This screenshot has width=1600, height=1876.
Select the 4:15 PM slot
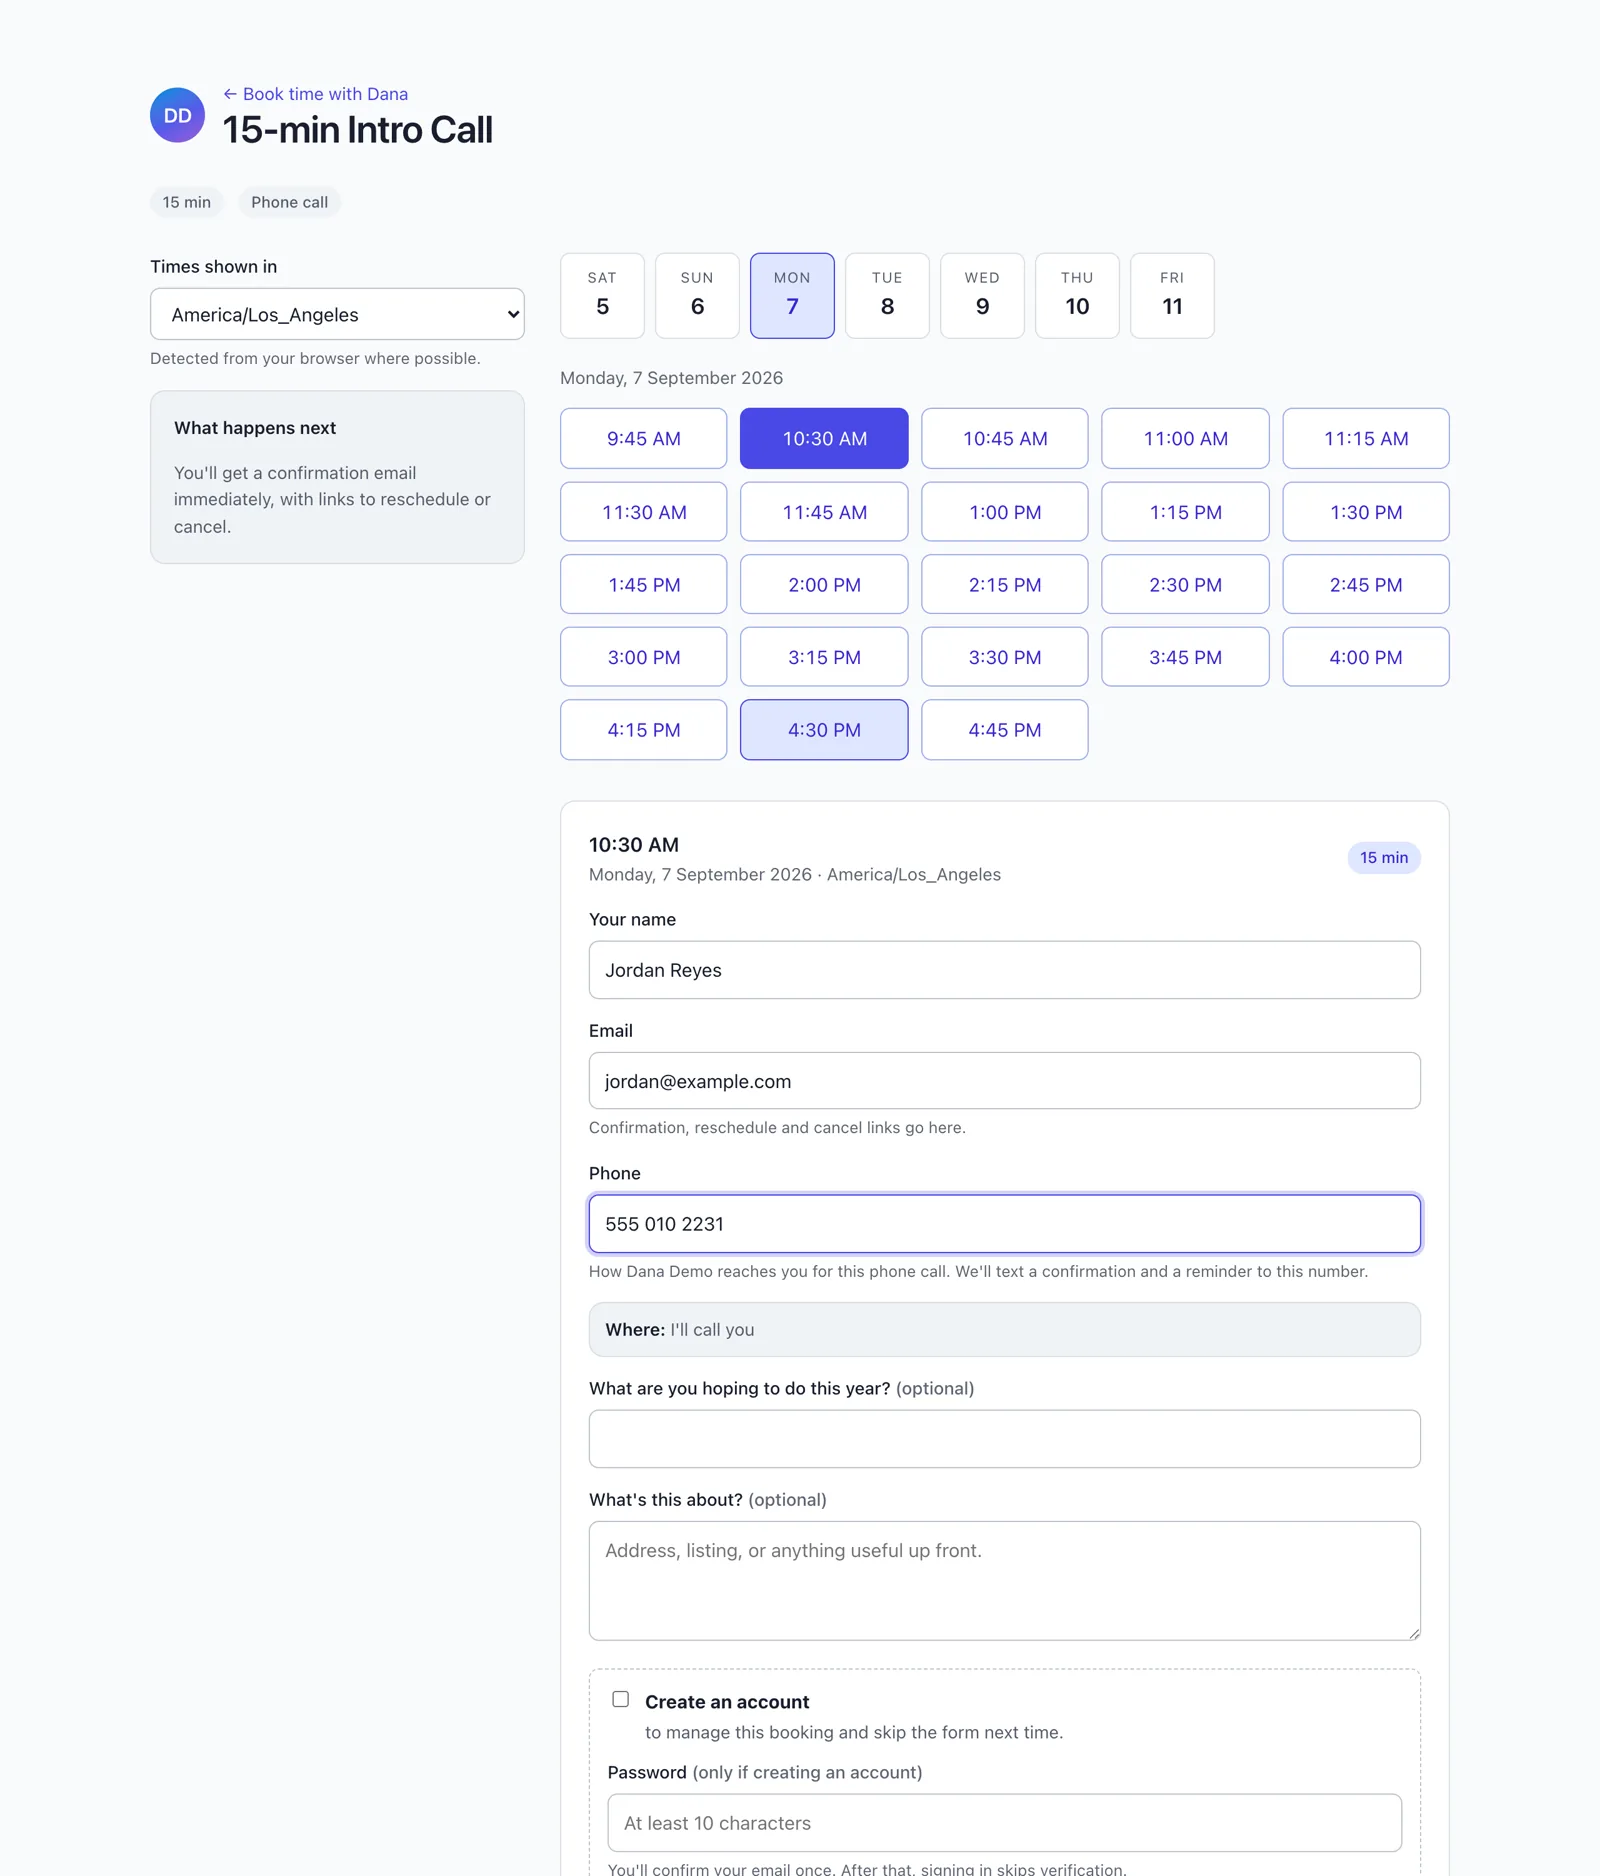643,730
